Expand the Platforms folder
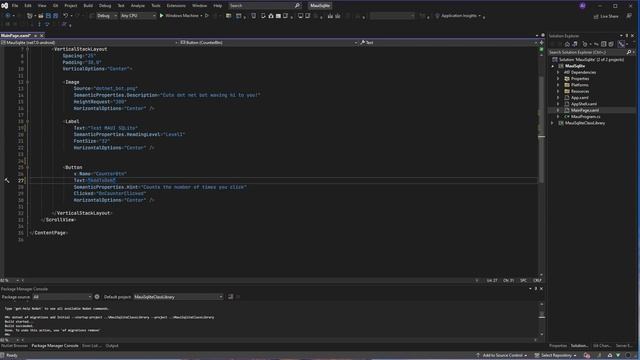The width and height of the screenshot is (640, 360). tap(558, 85)
